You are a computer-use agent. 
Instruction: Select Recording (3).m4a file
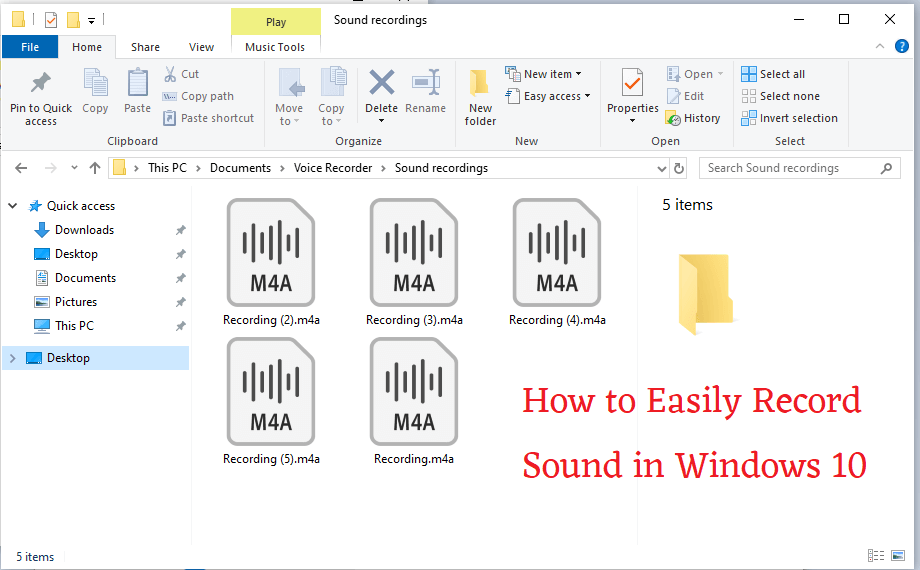tap(414, 262)
